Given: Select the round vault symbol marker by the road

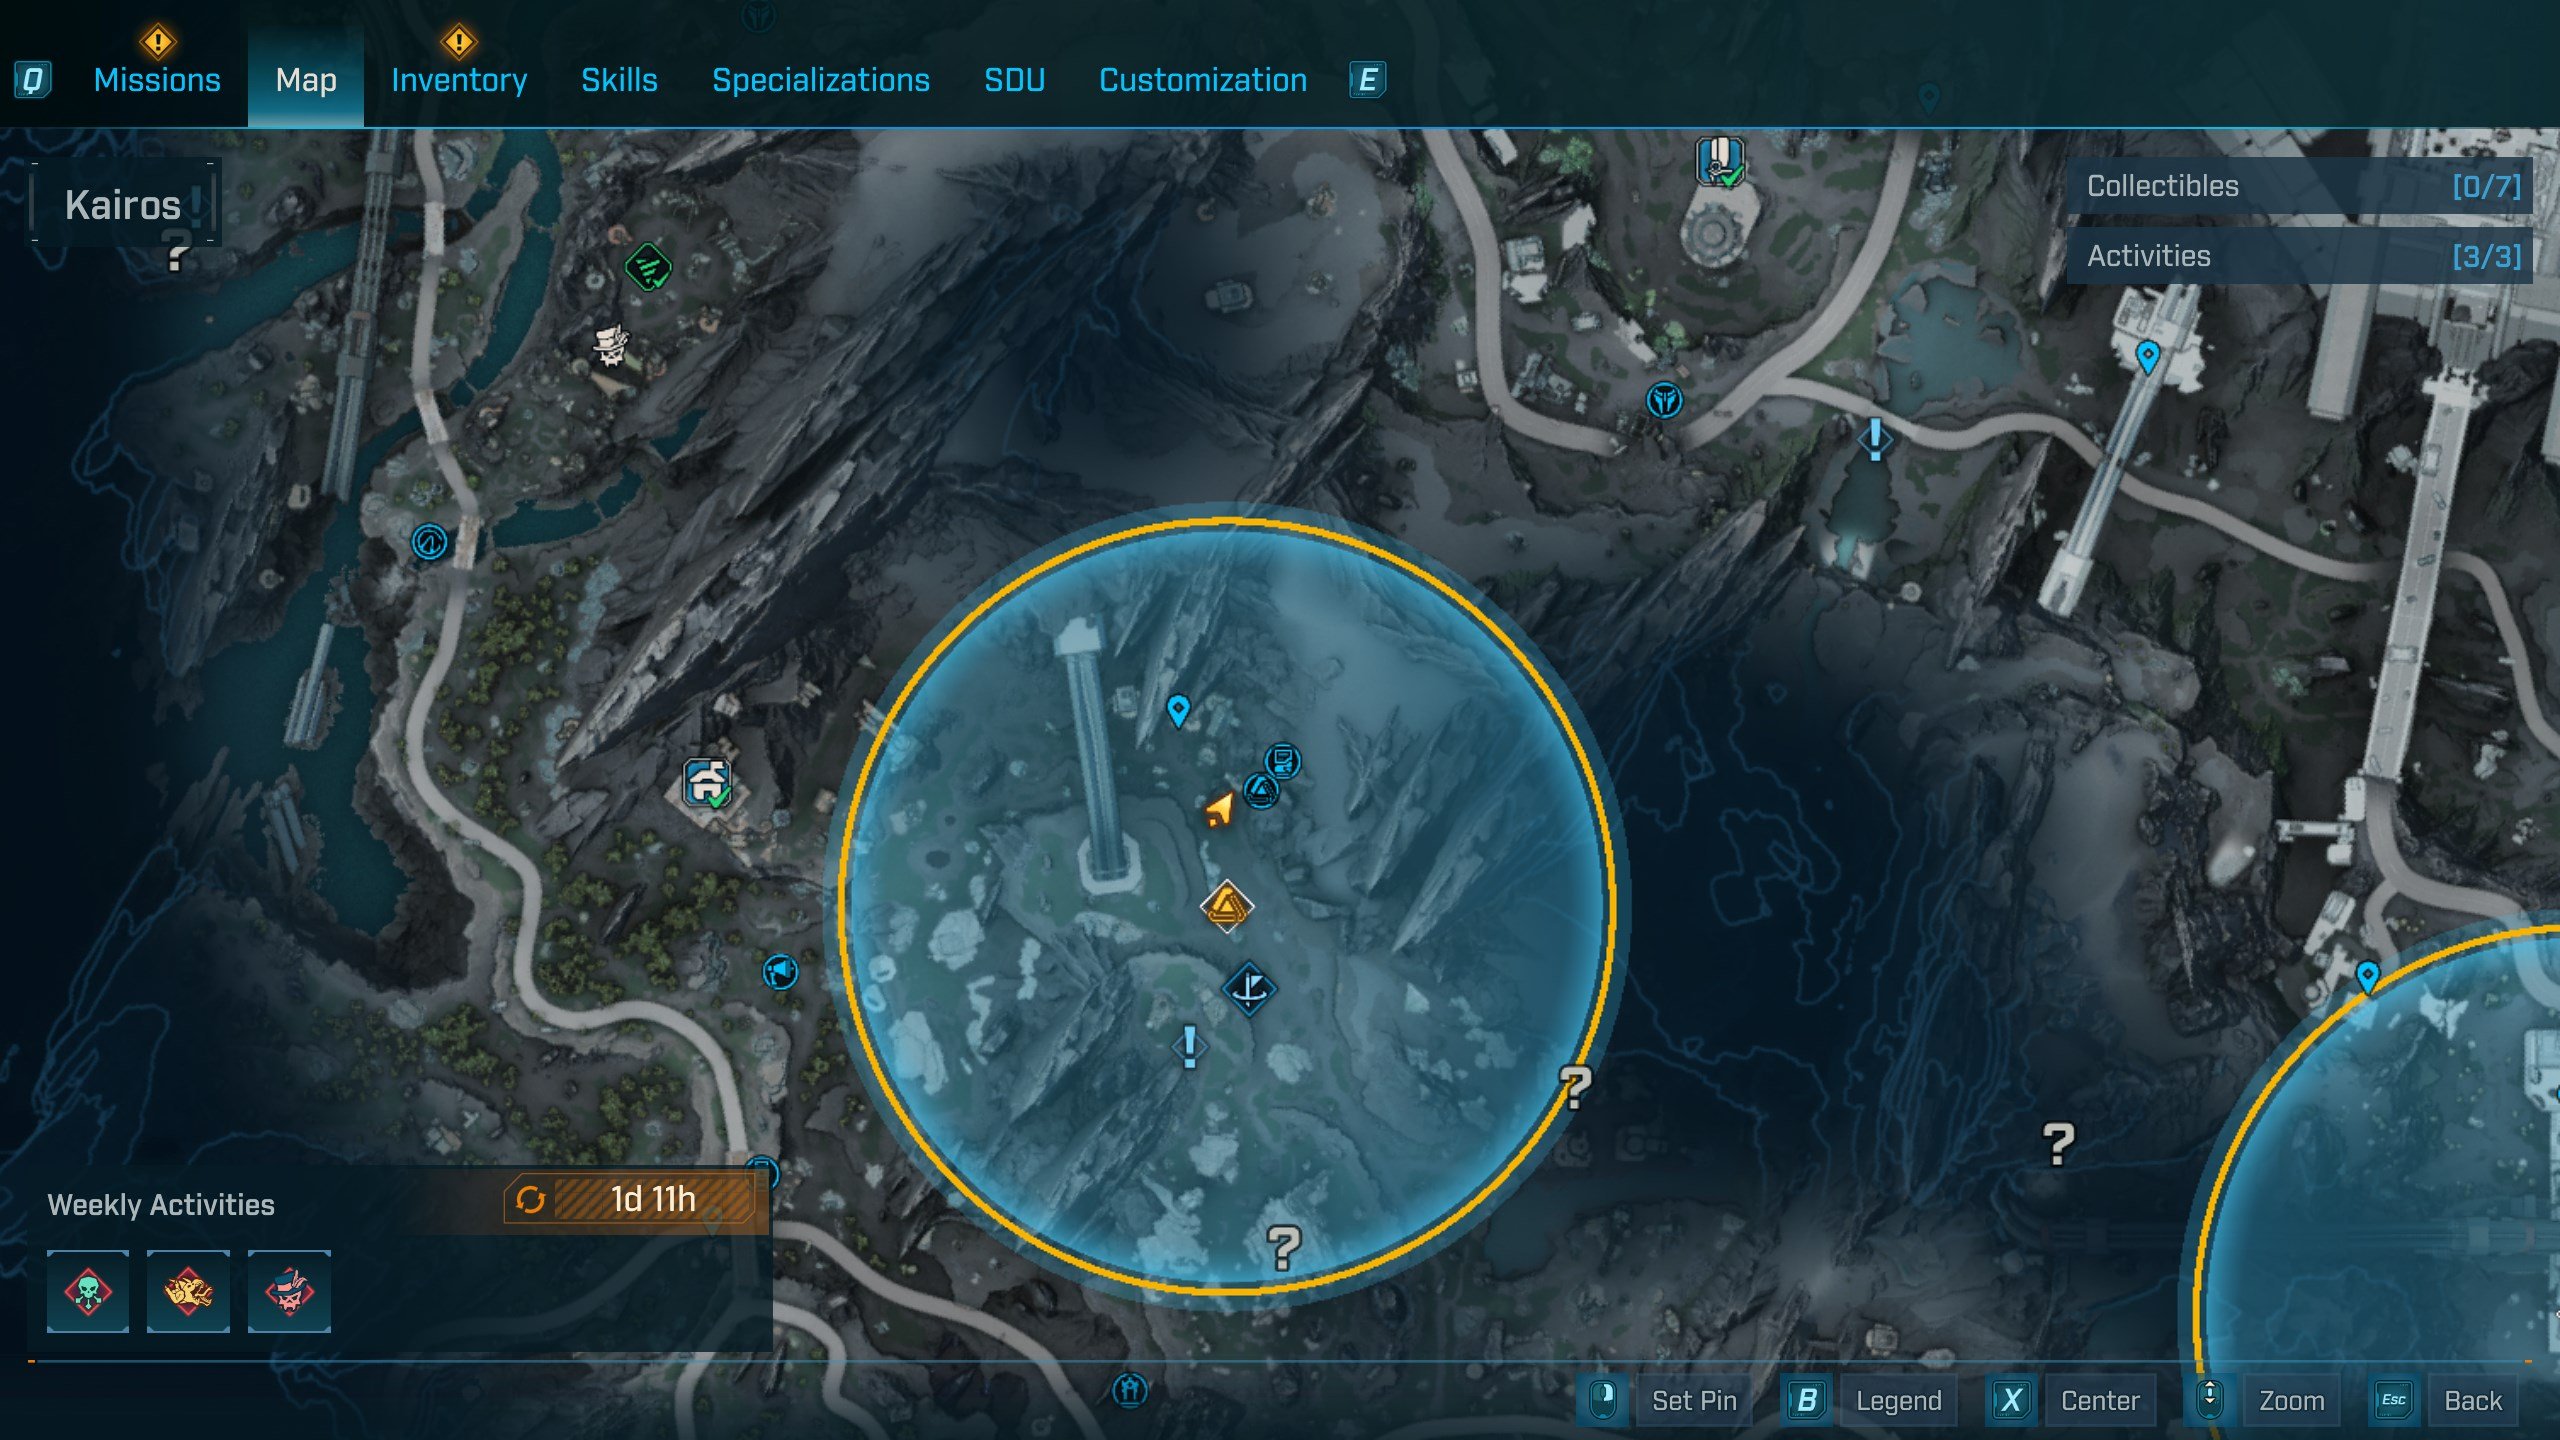Looking at the screenshot, I should 1664,401.
